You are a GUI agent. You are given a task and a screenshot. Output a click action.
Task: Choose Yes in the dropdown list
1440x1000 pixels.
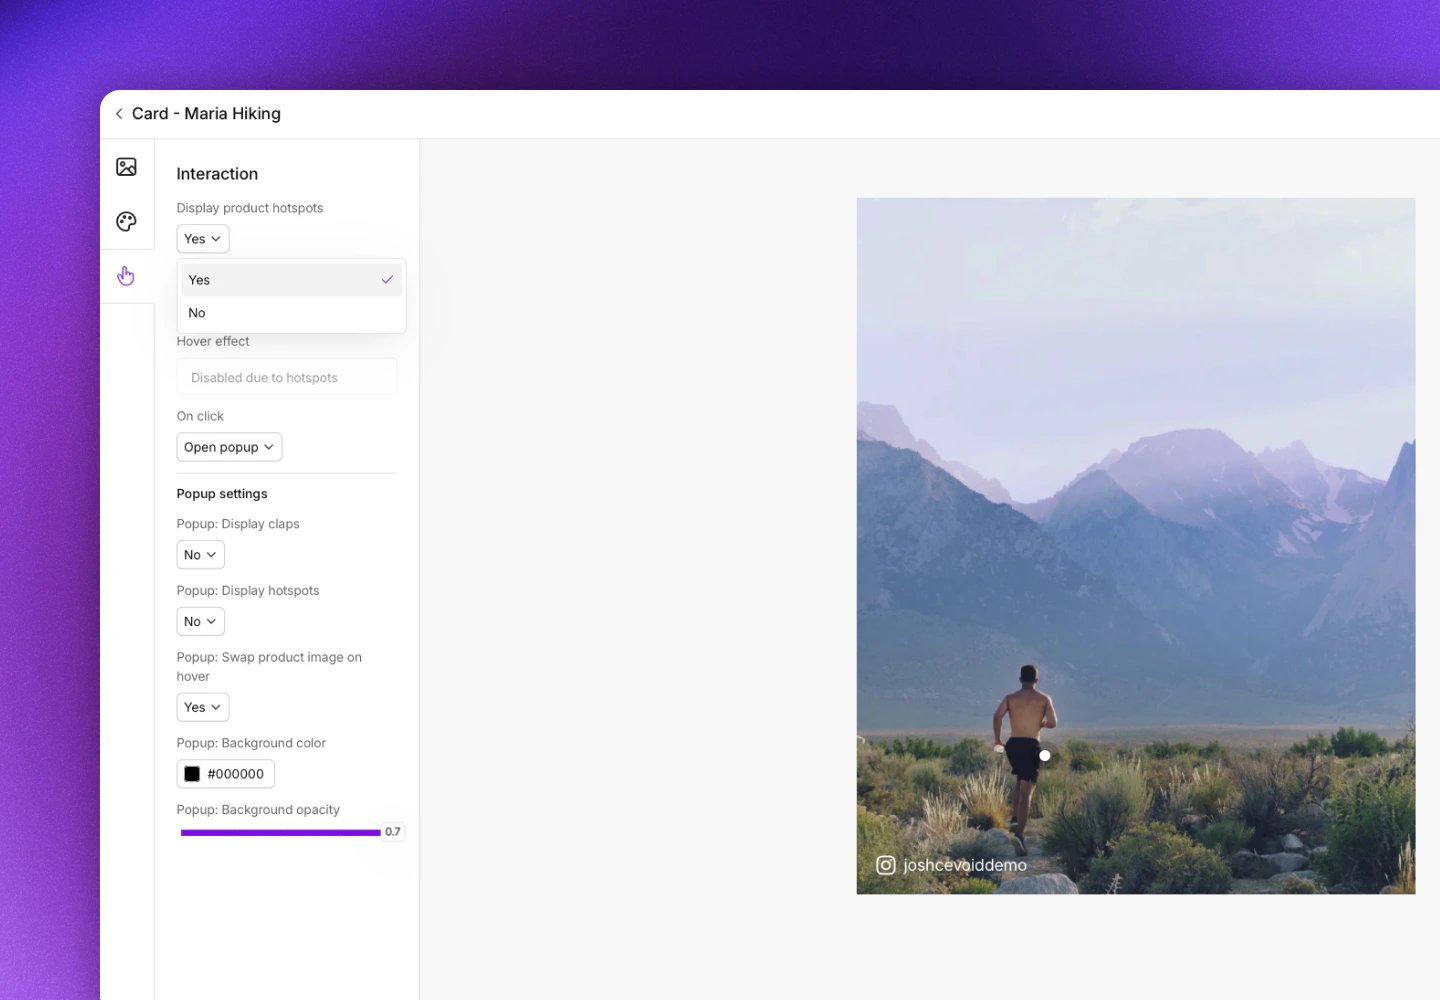click(291, 280)
